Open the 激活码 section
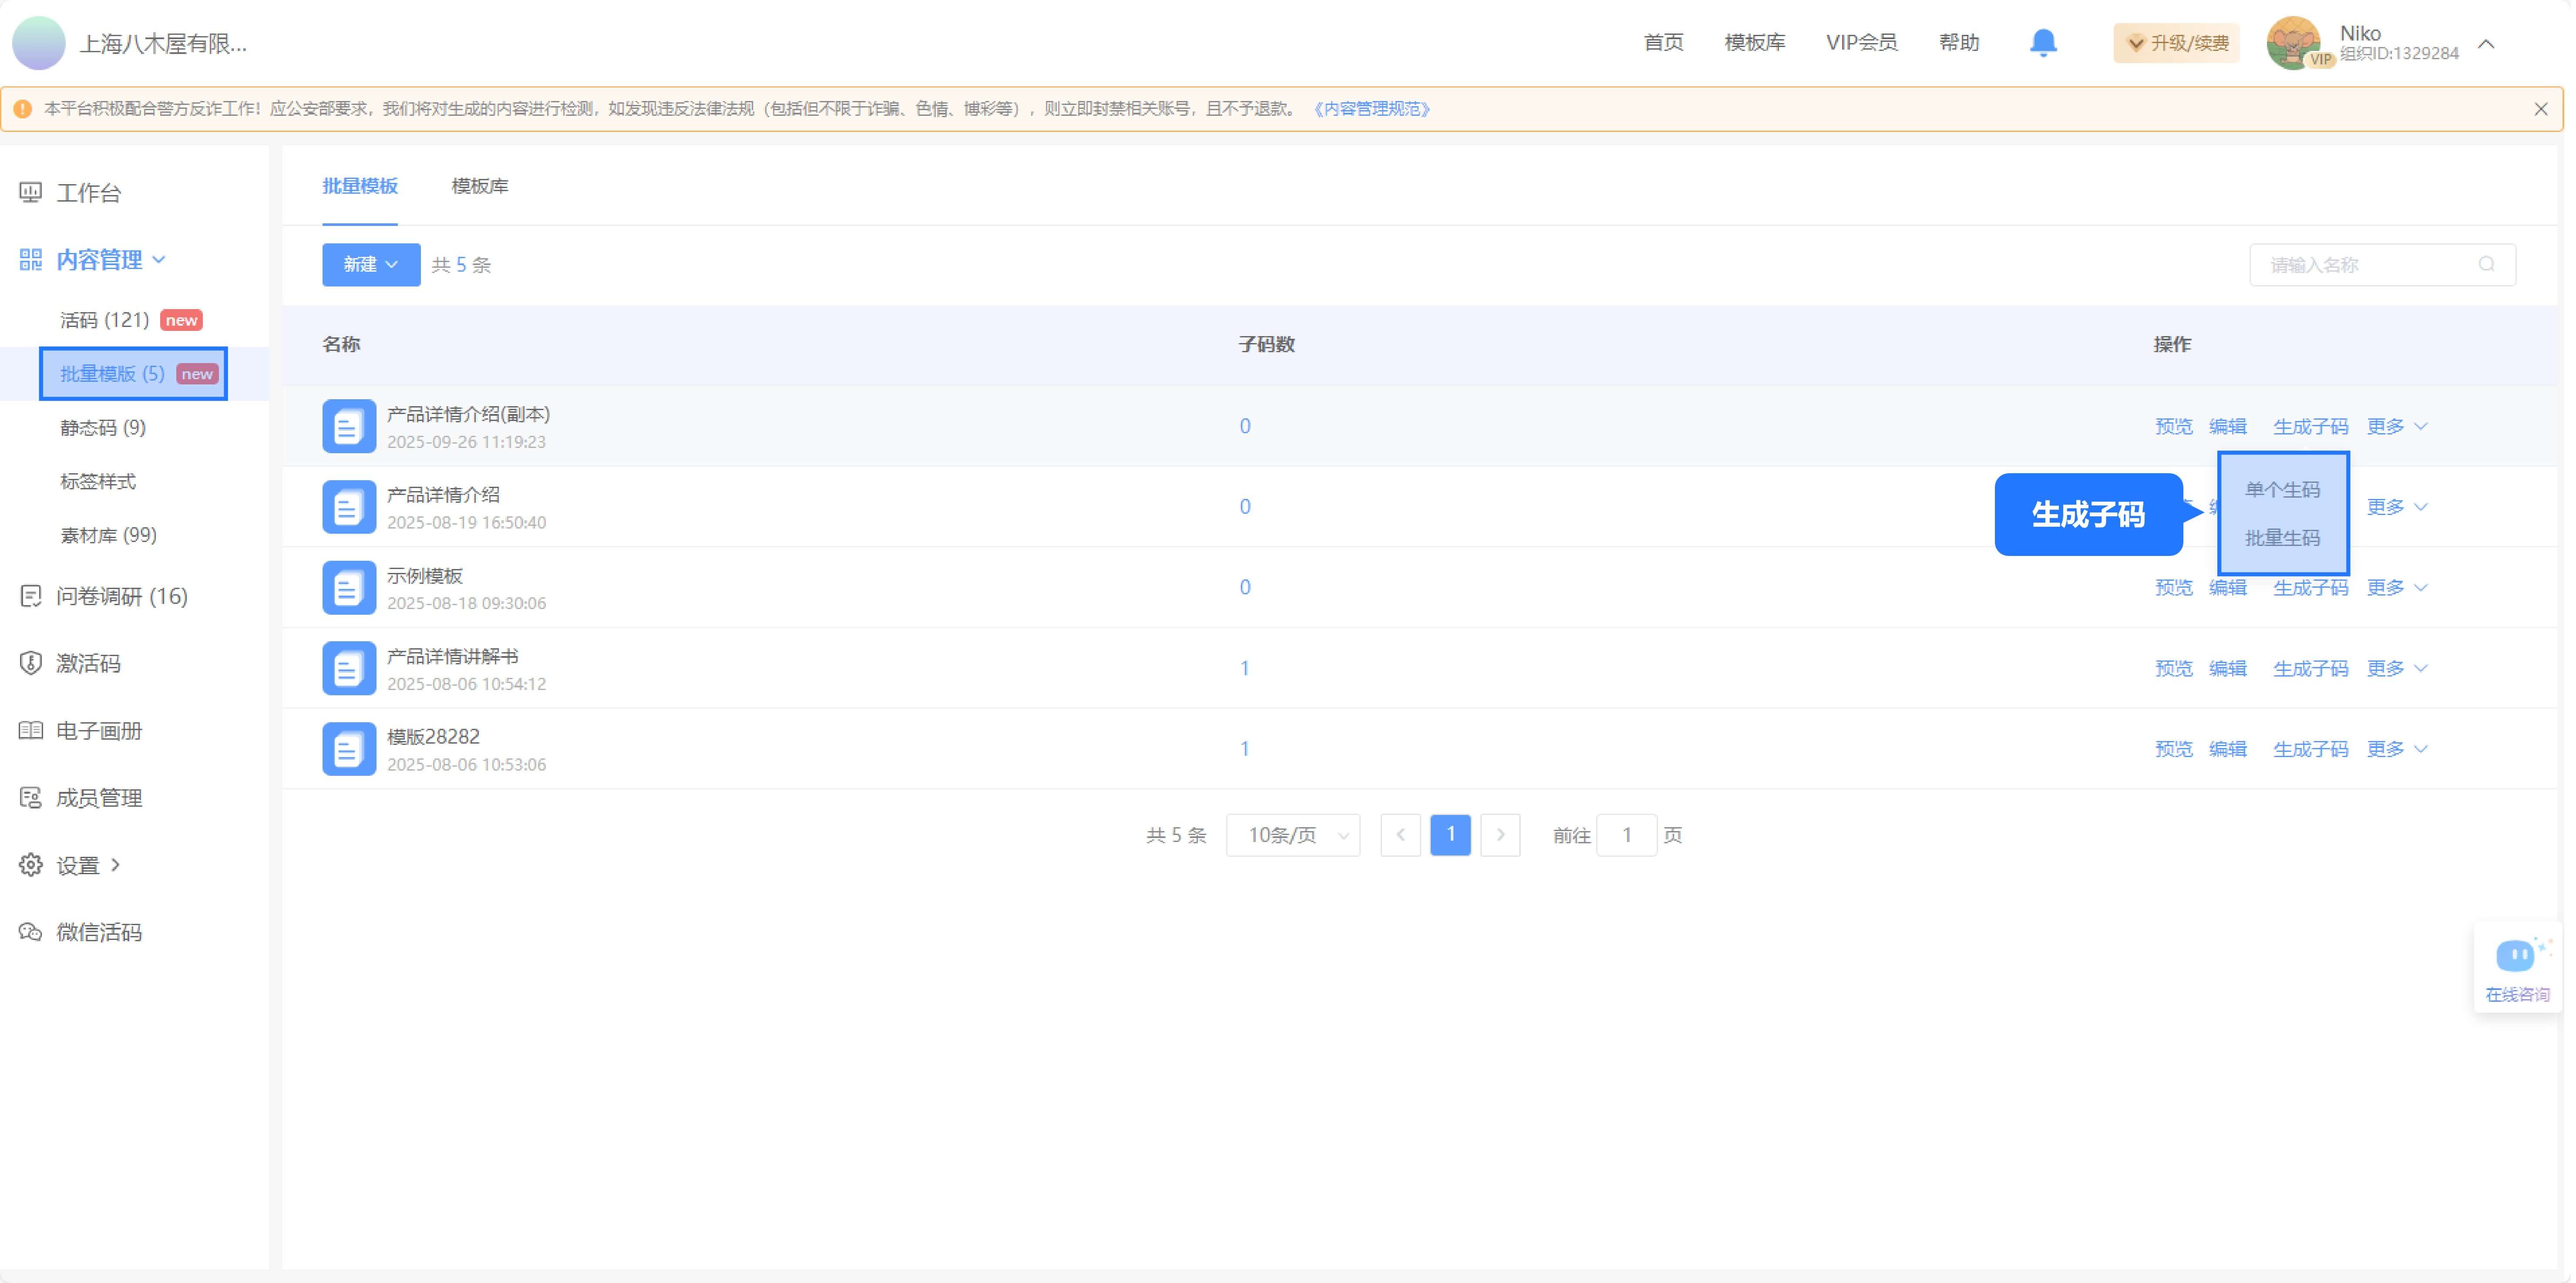This screenshot has width=2576, height=1283. pyautogui.click(x=88, y=663)
